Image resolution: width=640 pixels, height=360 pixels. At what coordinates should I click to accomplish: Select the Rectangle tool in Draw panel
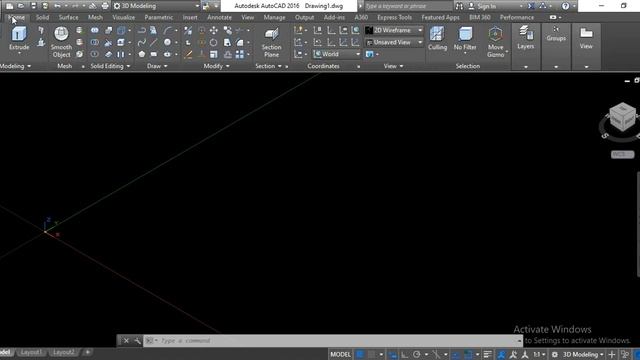(153, 54)
